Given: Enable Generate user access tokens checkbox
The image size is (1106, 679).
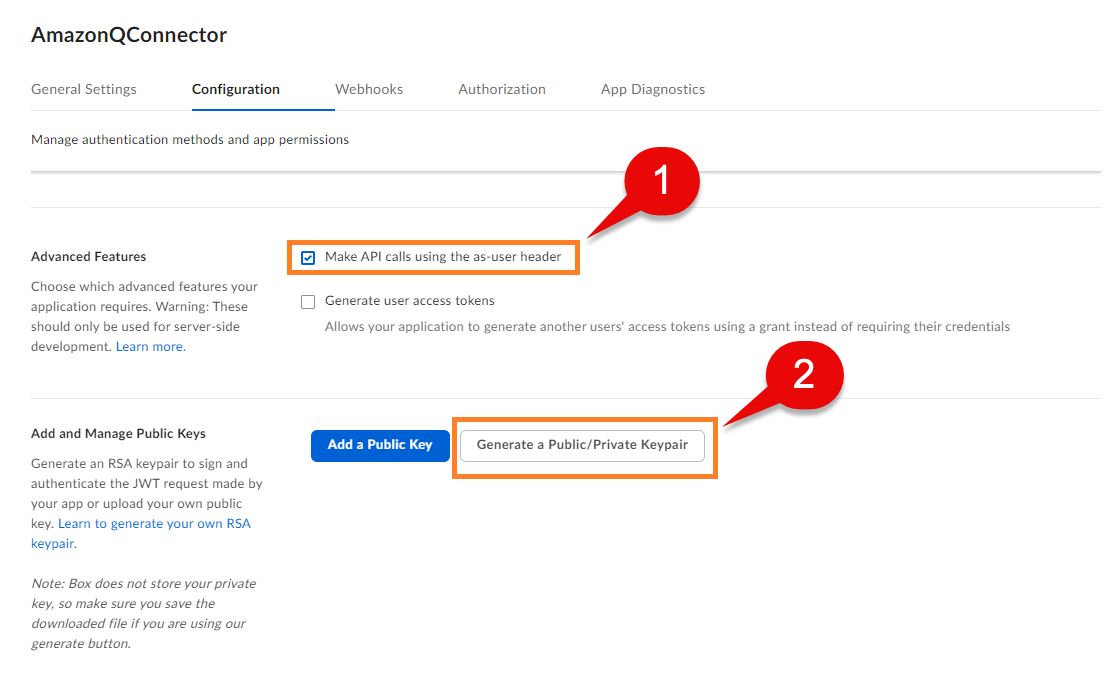Looking at the screenshot, I should pyautogui.click(x=308, y=302).
